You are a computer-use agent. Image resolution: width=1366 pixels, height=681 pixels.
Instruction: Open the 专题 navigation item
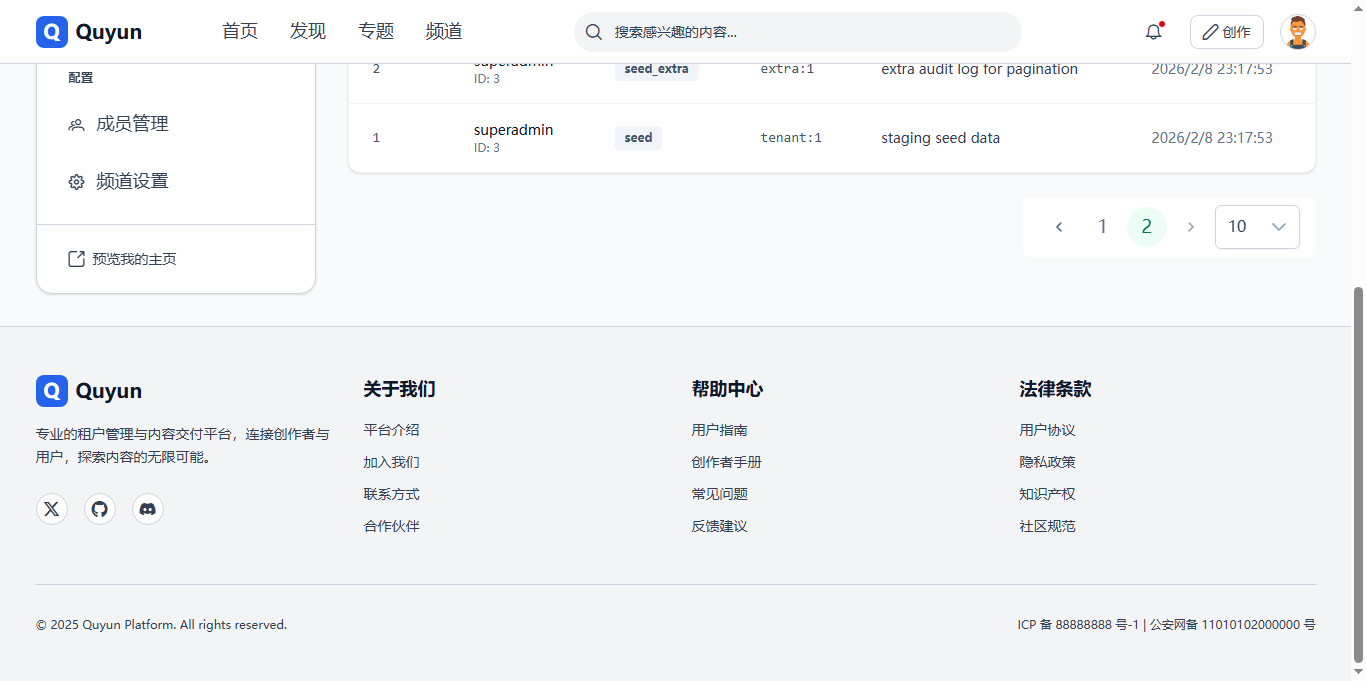click(x=376, y=31)
